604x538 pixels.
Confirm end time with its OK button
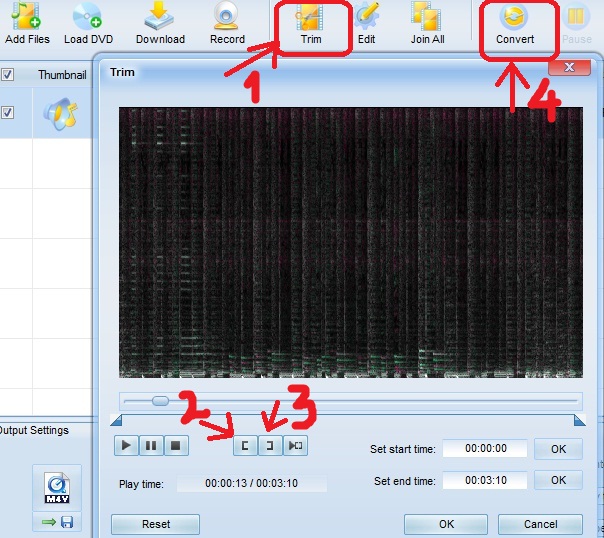click(558, 480)
